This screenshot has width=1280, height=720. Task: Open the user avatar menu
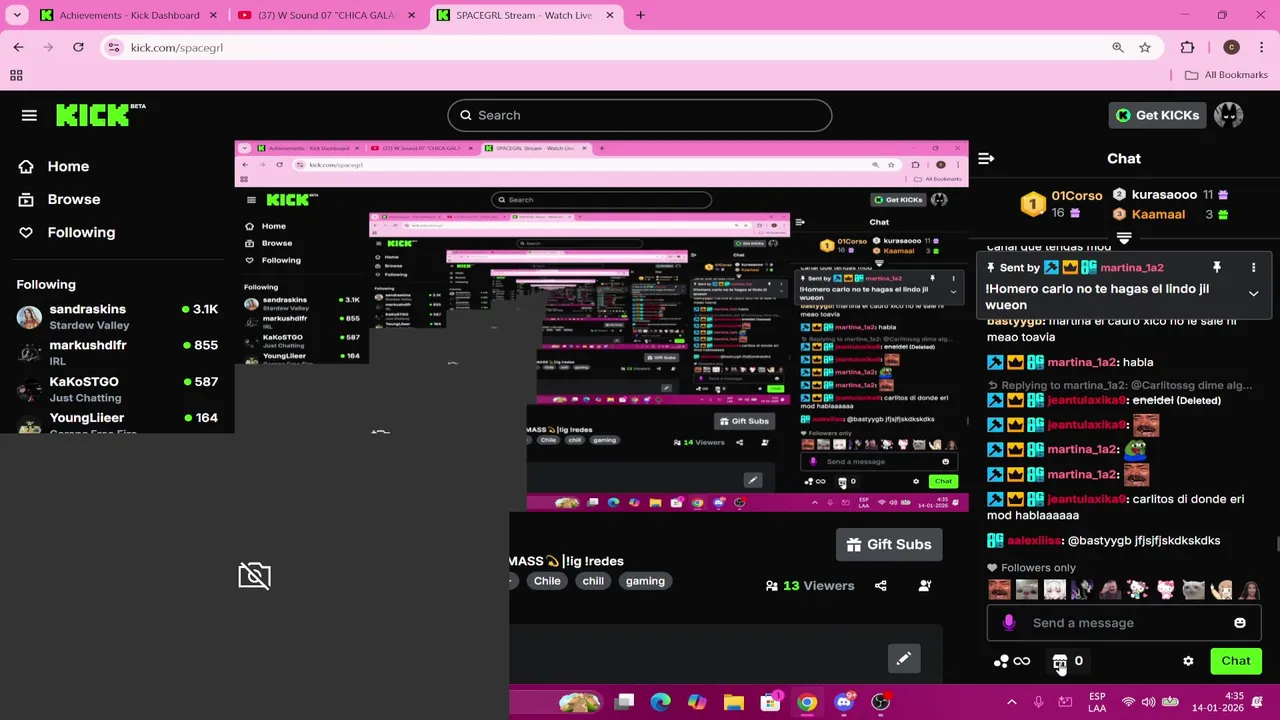pos(1229,115)
